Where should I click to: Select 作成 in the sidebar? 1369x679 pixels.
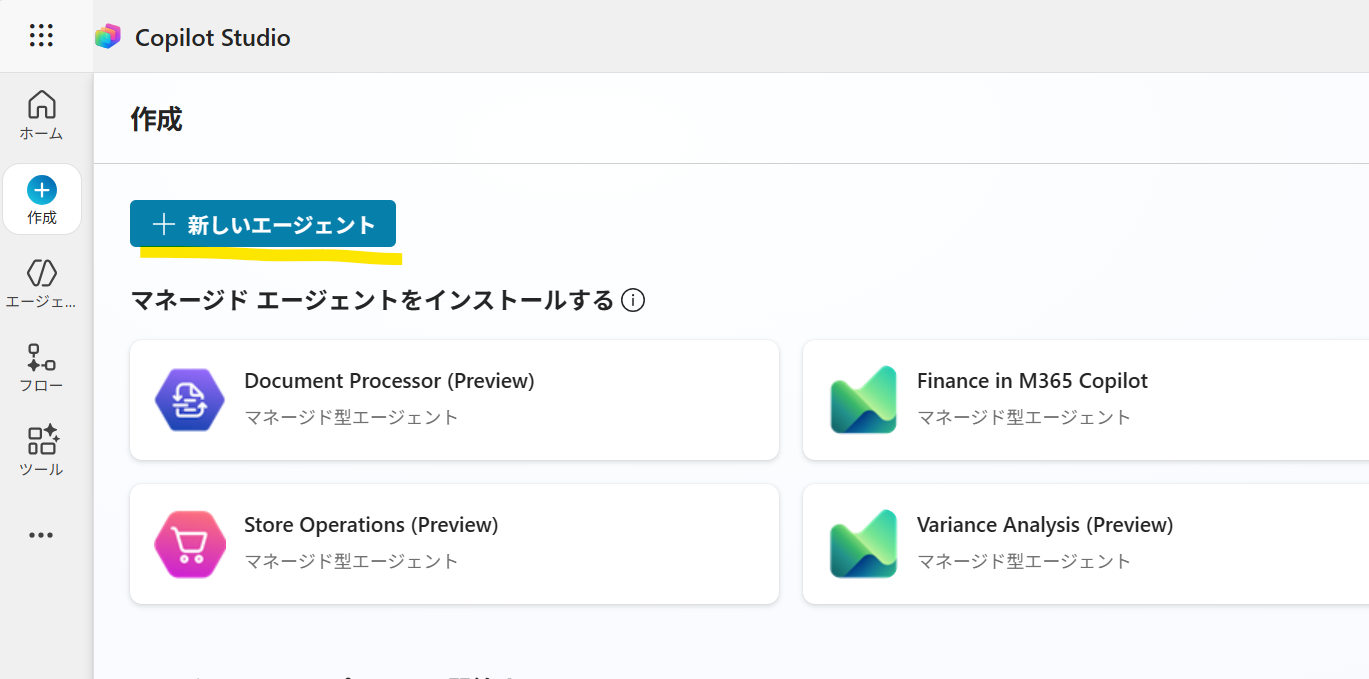click(x=42, y=200)
